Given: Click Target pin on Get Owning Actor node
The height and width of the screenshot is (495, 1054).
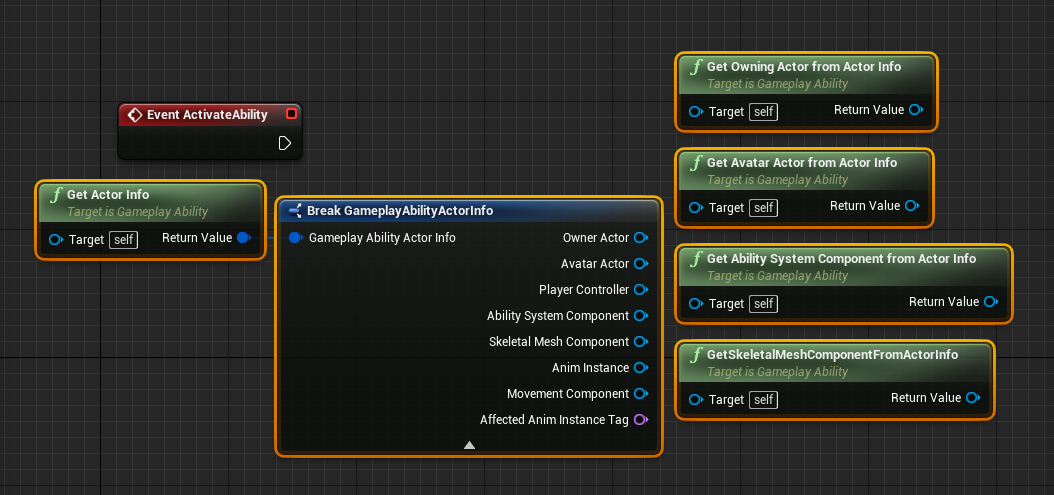Looking at the screenshot, I should click(696, 112).
